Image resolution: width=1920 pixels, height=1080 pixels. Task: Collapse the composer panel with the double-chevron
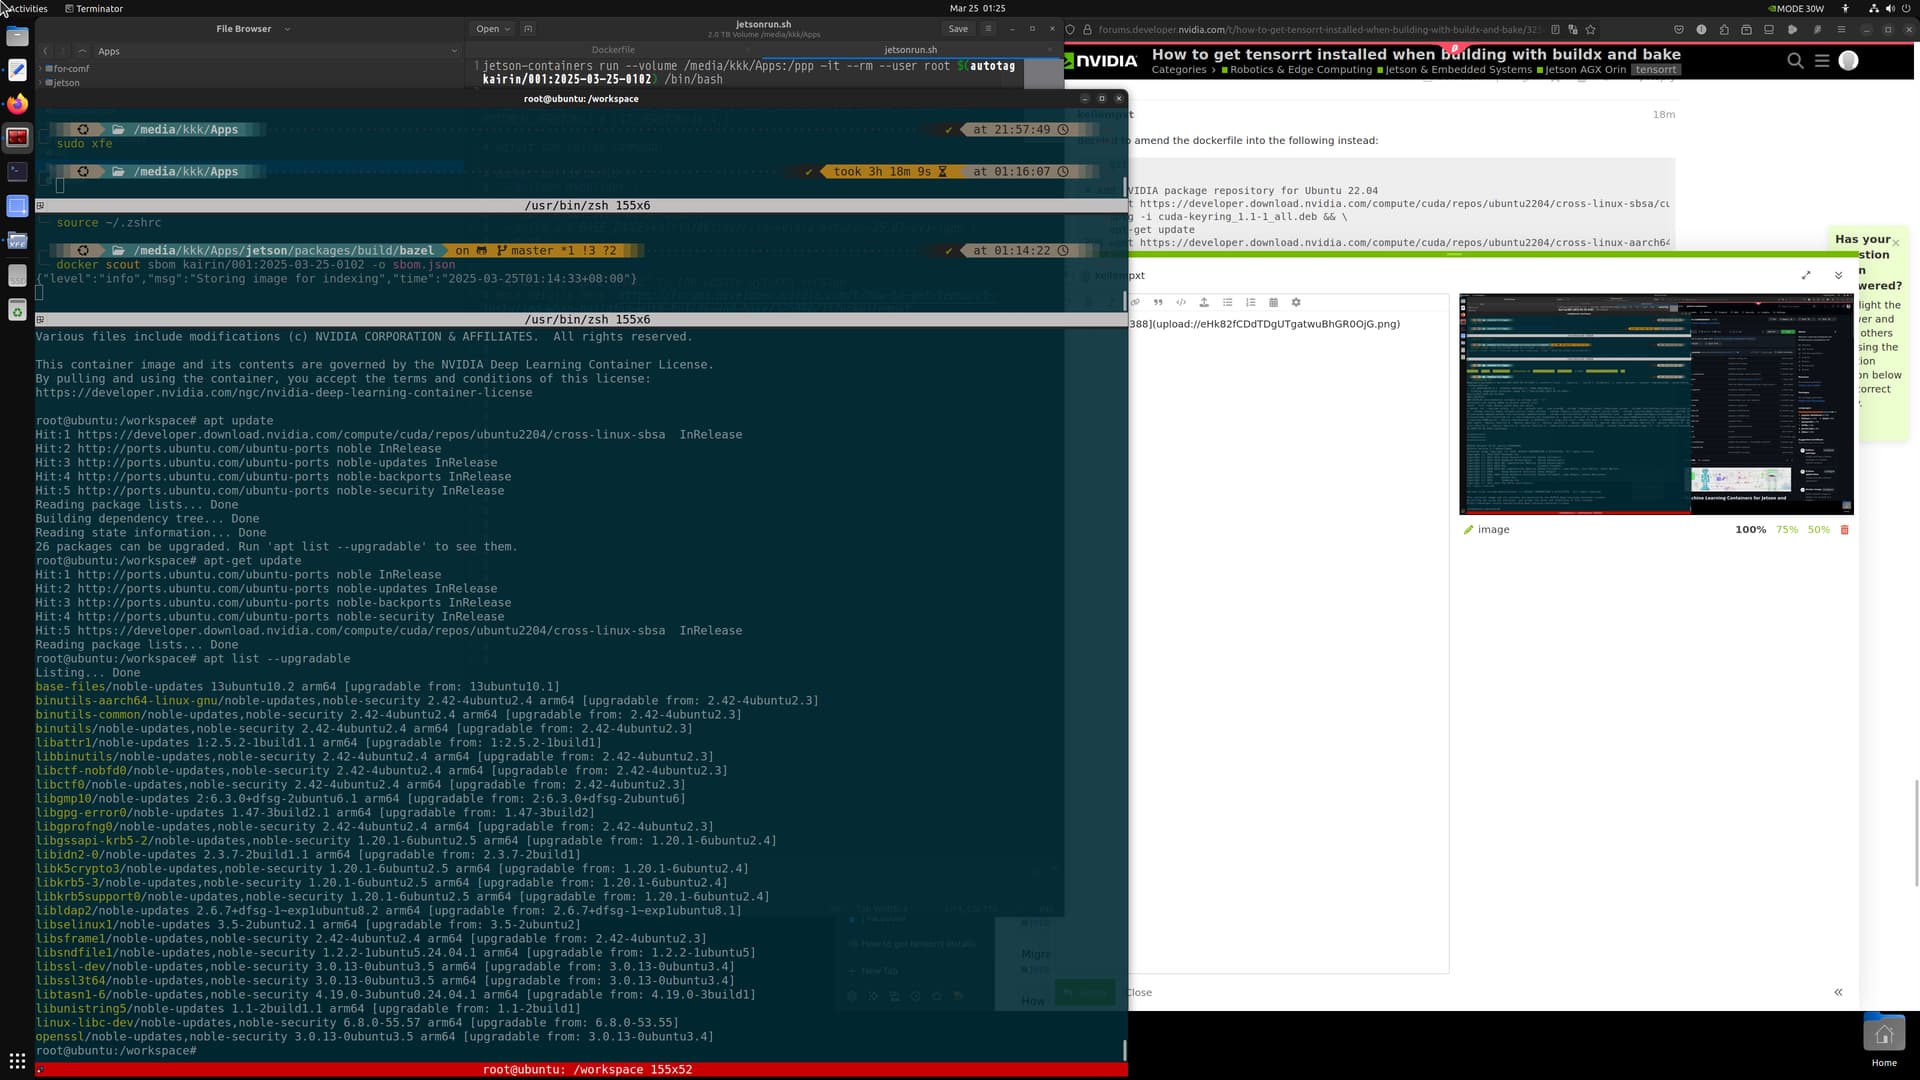pyautogui.click(x=1838, y=275)
